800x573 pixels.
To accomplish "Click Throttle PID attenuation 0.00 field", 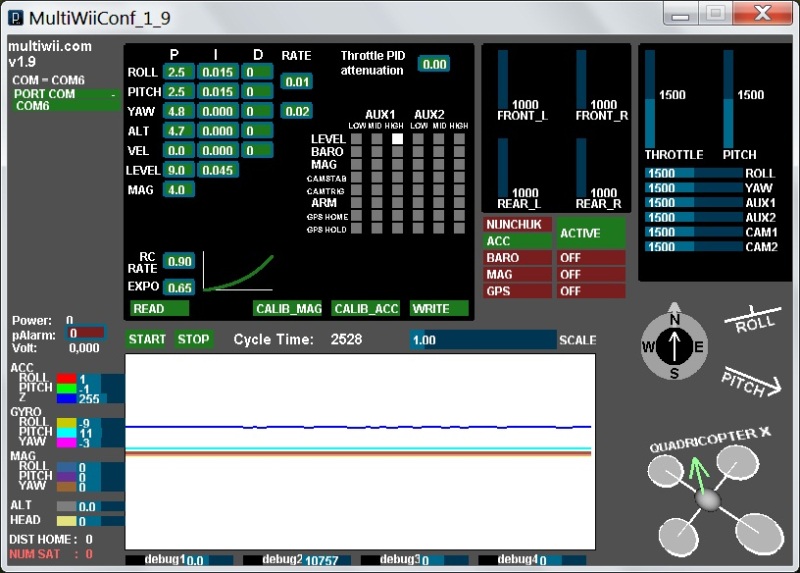I will pos(434,64).
